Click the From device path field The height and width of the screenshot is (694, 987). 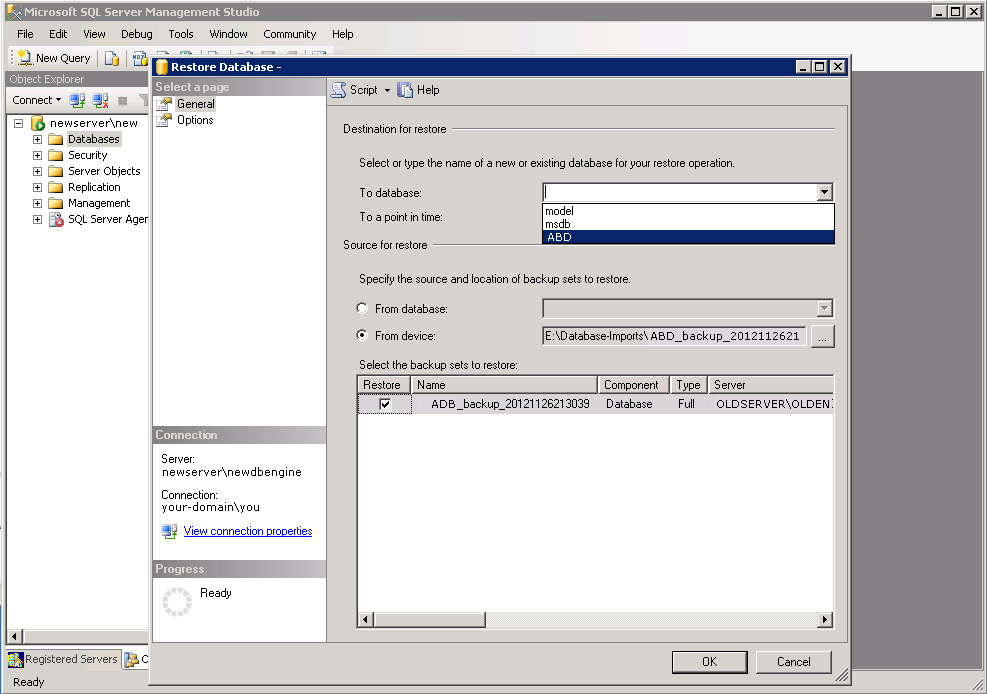[x=674, y=336]
